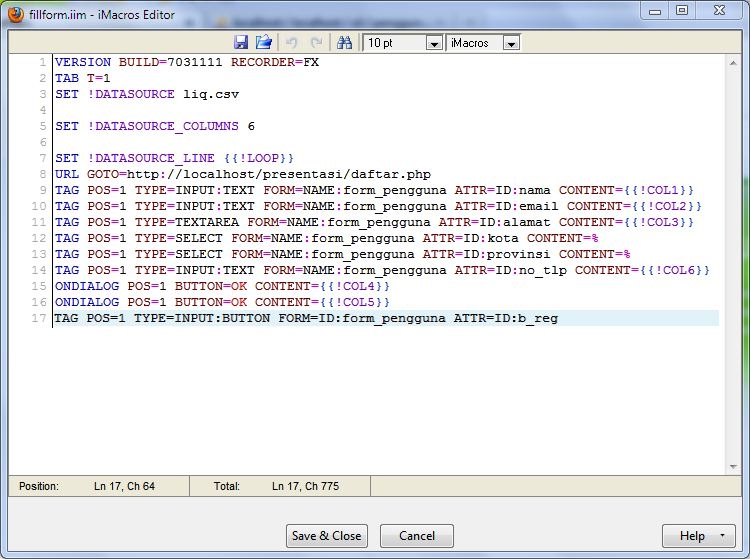Screen dimensions: 750x559
Task: Click the ONDIALOG line with COL5
Action: pos(222,302)
